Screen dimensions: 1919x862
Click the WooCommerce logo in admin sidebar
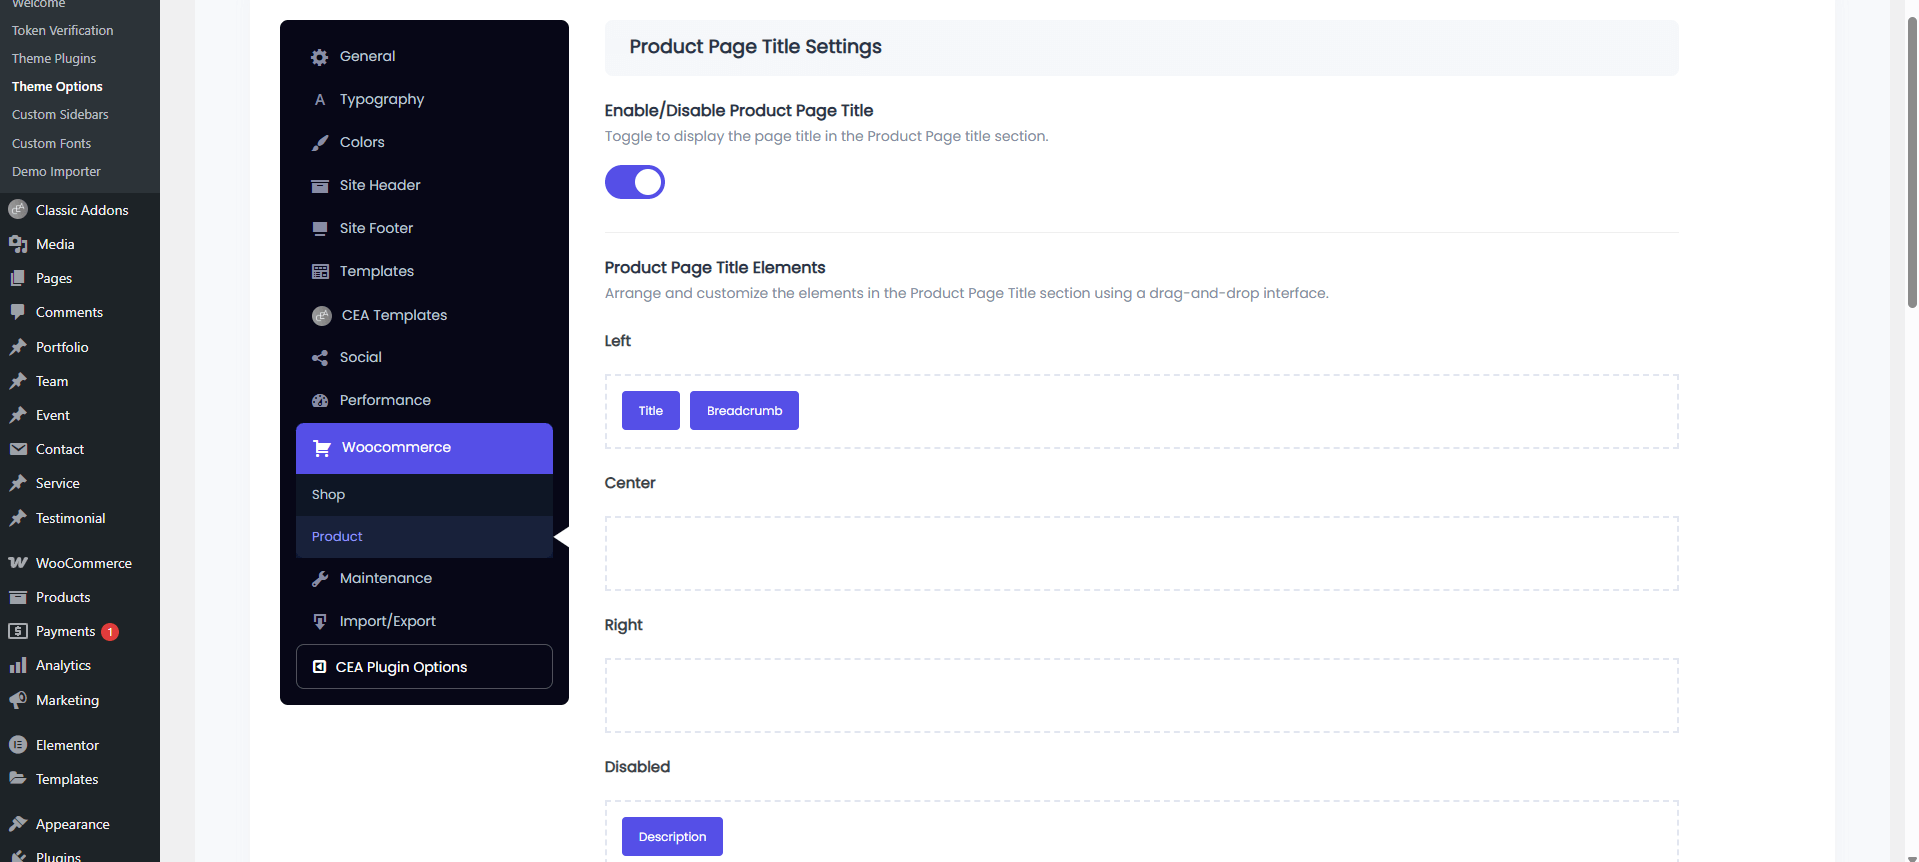[18, 563]
